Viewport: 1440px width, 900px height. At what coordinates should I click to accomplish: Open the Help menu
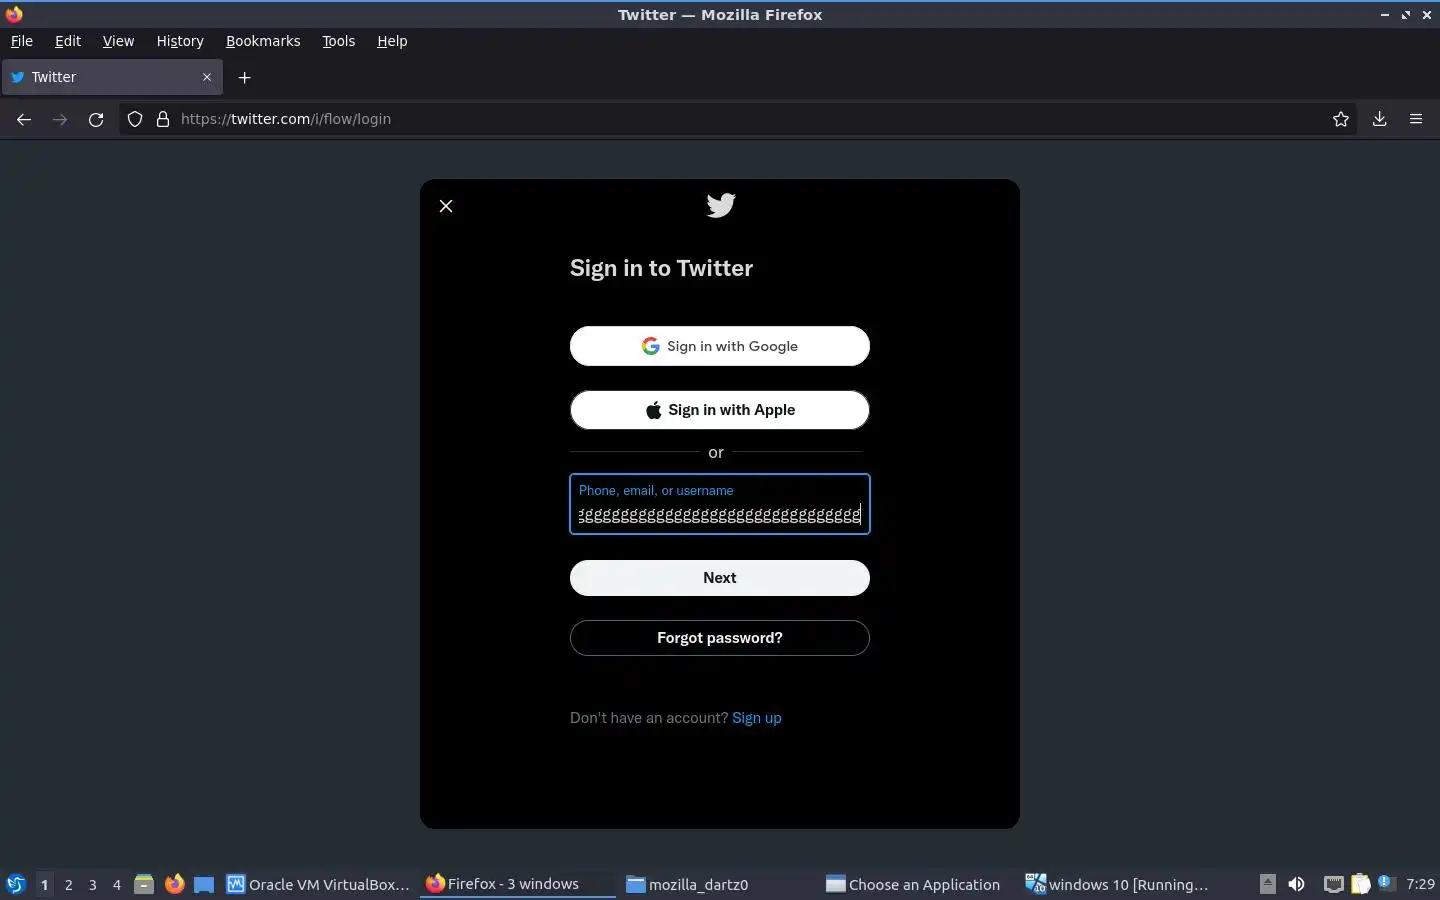pos(392,41)
